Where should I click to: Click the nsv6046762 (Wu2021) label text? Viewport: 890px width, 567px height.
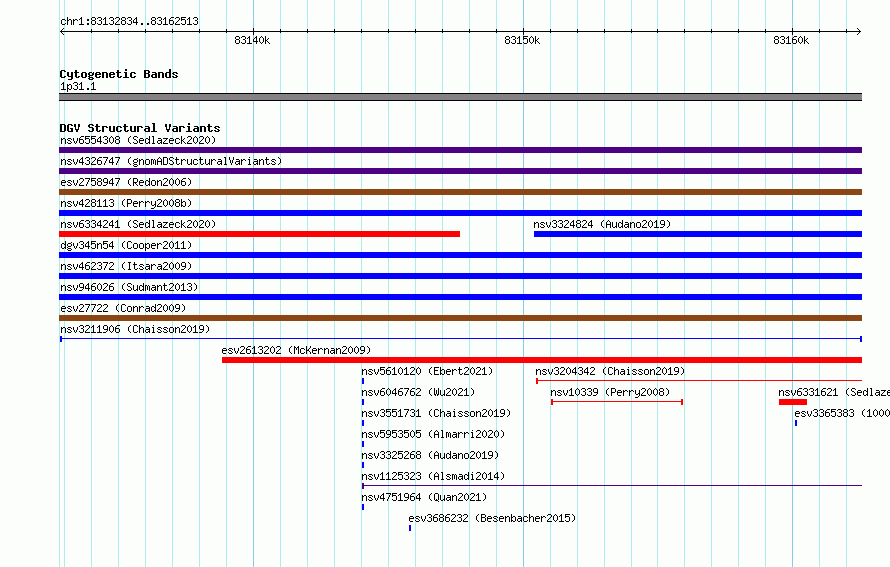point(418,392)
